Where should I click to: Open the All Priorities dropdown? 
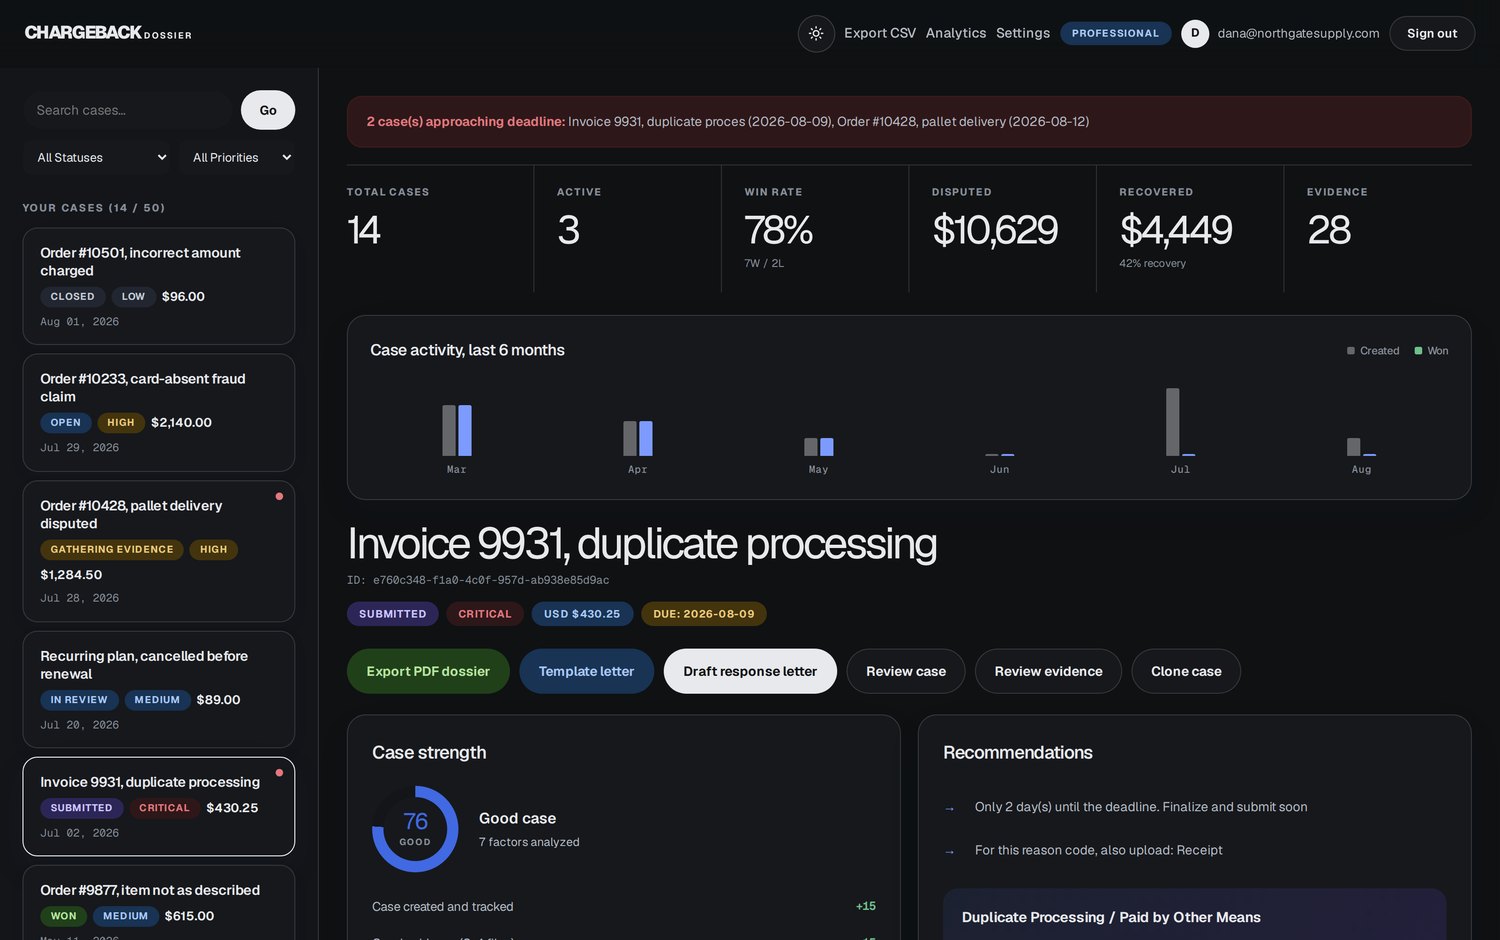pyautogui.click(x=238, y=157)
